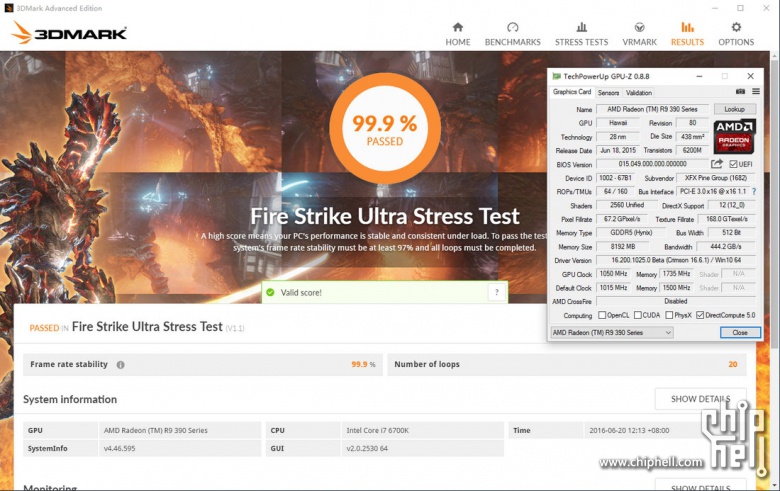The image size is (780, 491).
Task: Click the frame rate stability info icon
Action: point(121,365)
